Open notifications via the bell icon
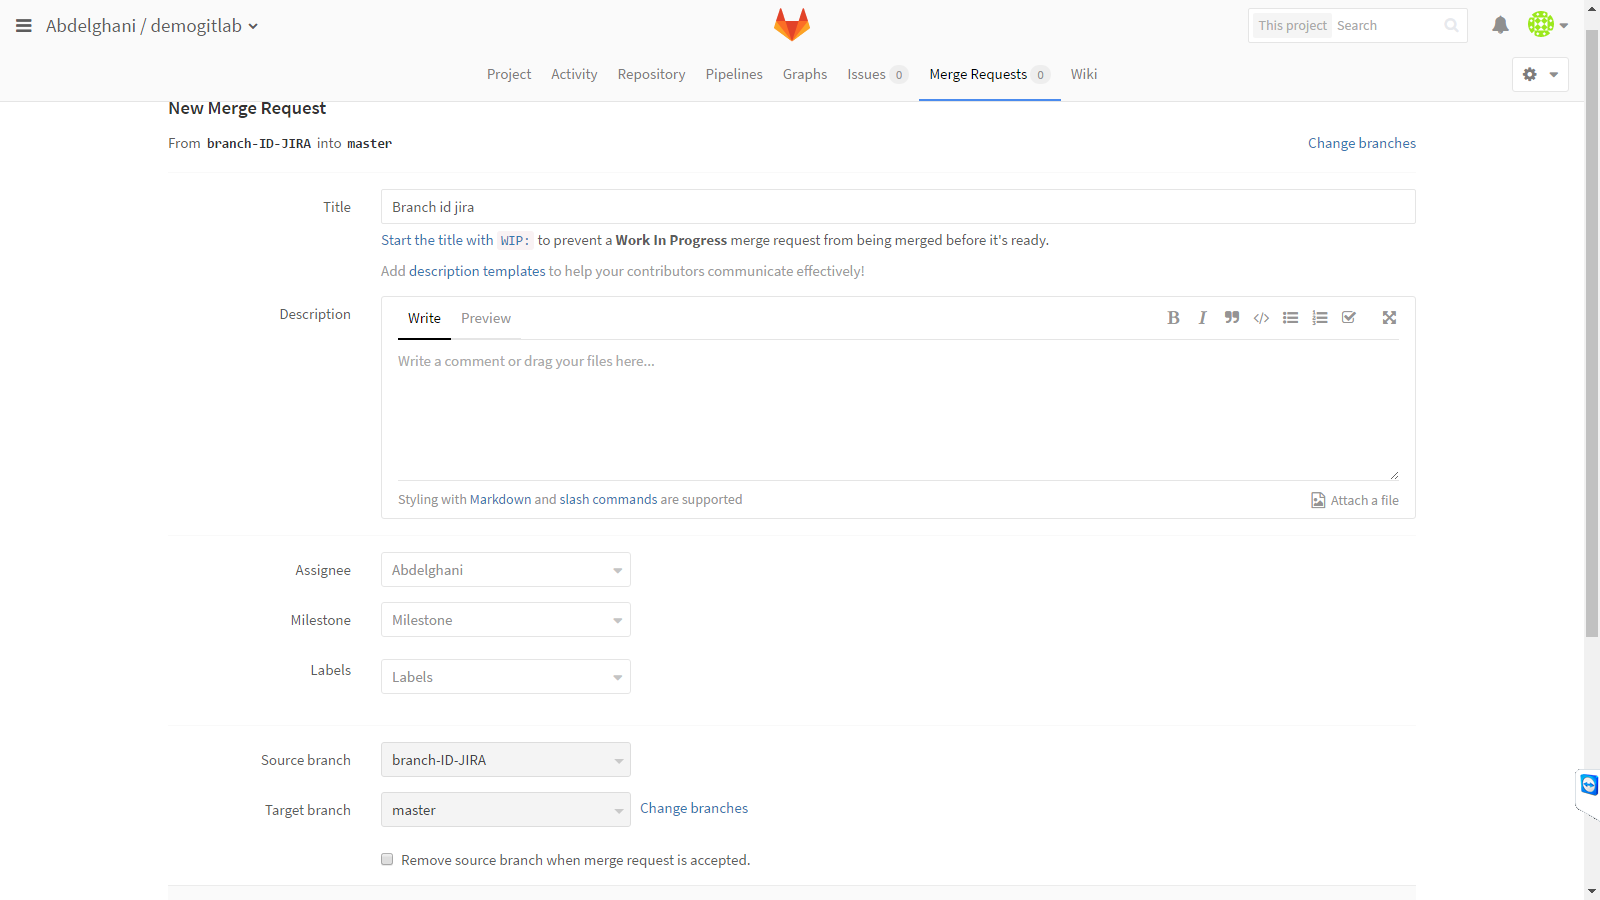 pos(1500,26)
